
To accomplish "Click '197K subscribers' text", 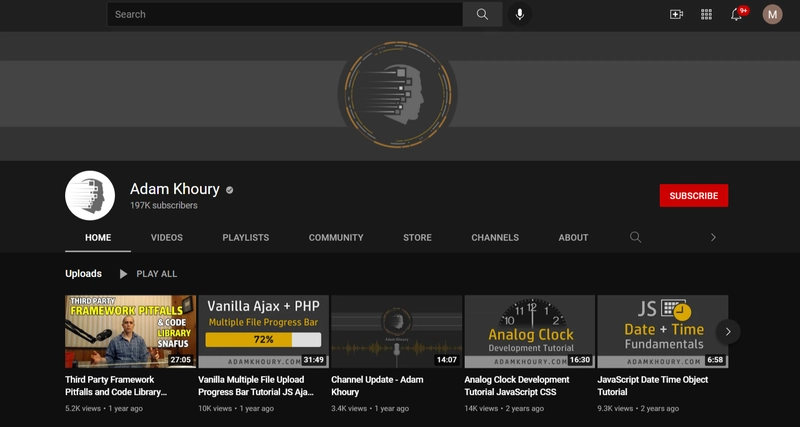I will pos(163,206).
